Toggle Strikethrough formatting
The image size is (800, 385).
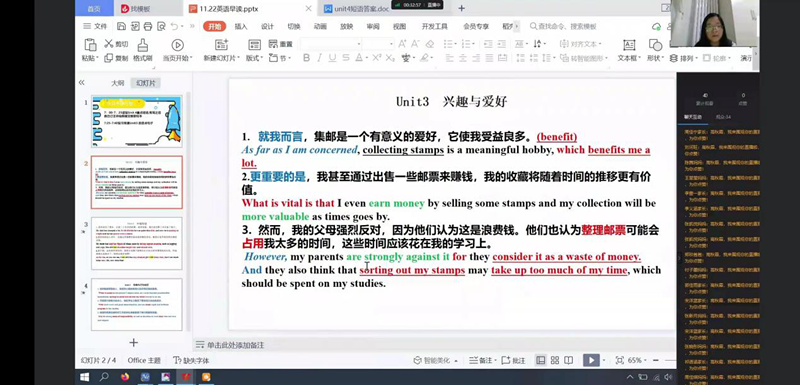[x=346, y=58]
